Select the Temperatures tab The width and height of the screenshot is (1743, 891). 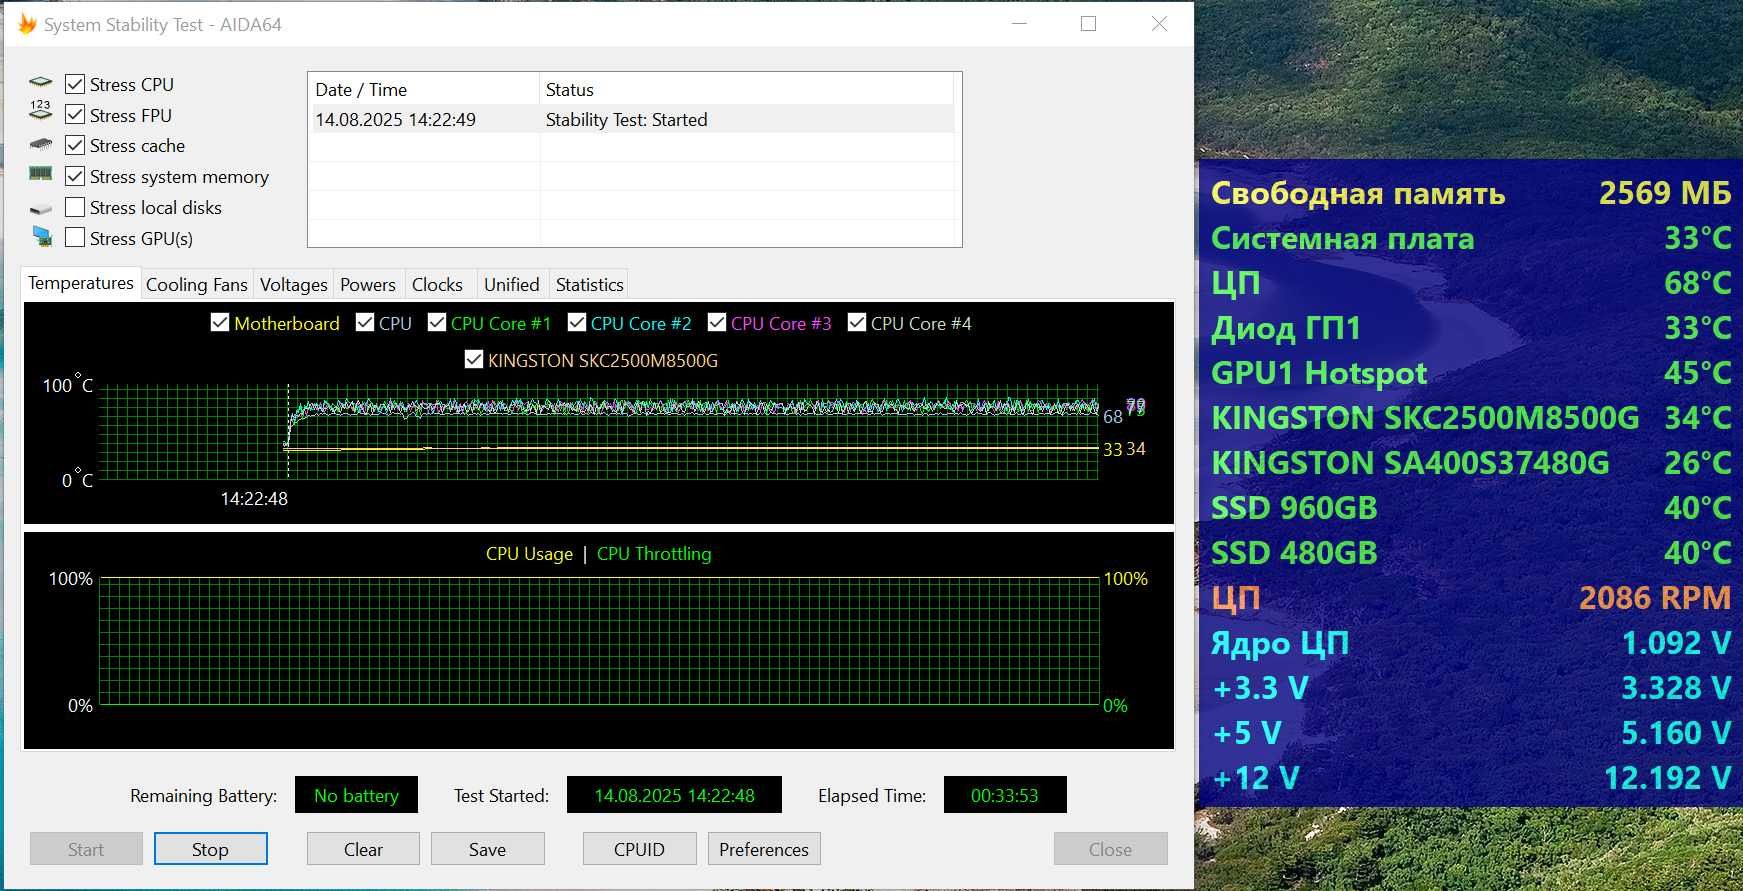[x=81, y=283]
